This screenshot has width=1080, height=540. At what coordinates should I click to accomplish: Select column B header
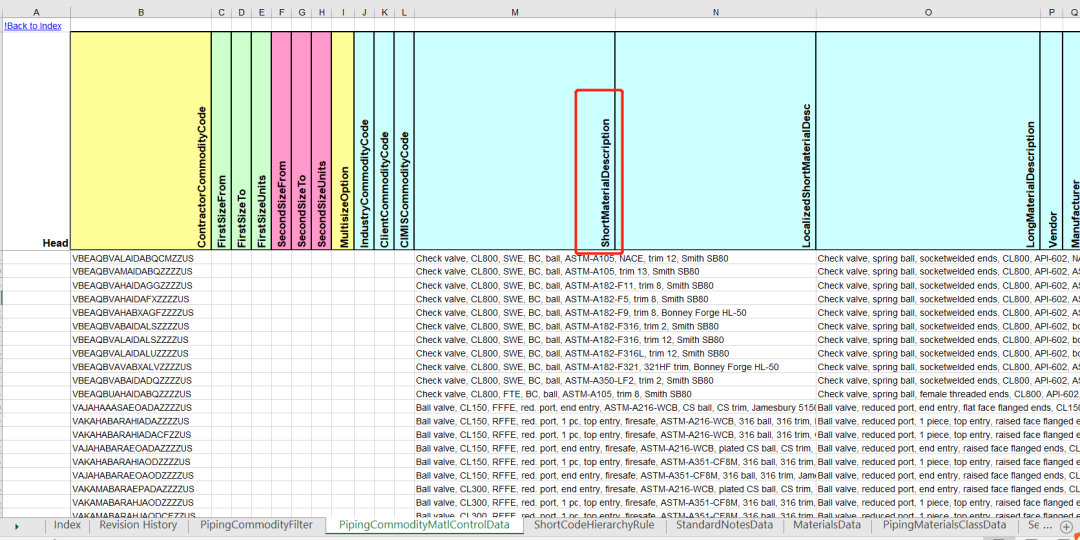pyautogui.click(x=141, y=12)
